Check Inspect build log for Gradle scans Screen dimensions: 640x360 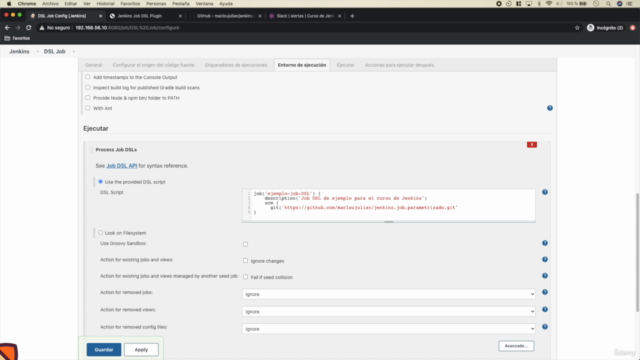88,87
